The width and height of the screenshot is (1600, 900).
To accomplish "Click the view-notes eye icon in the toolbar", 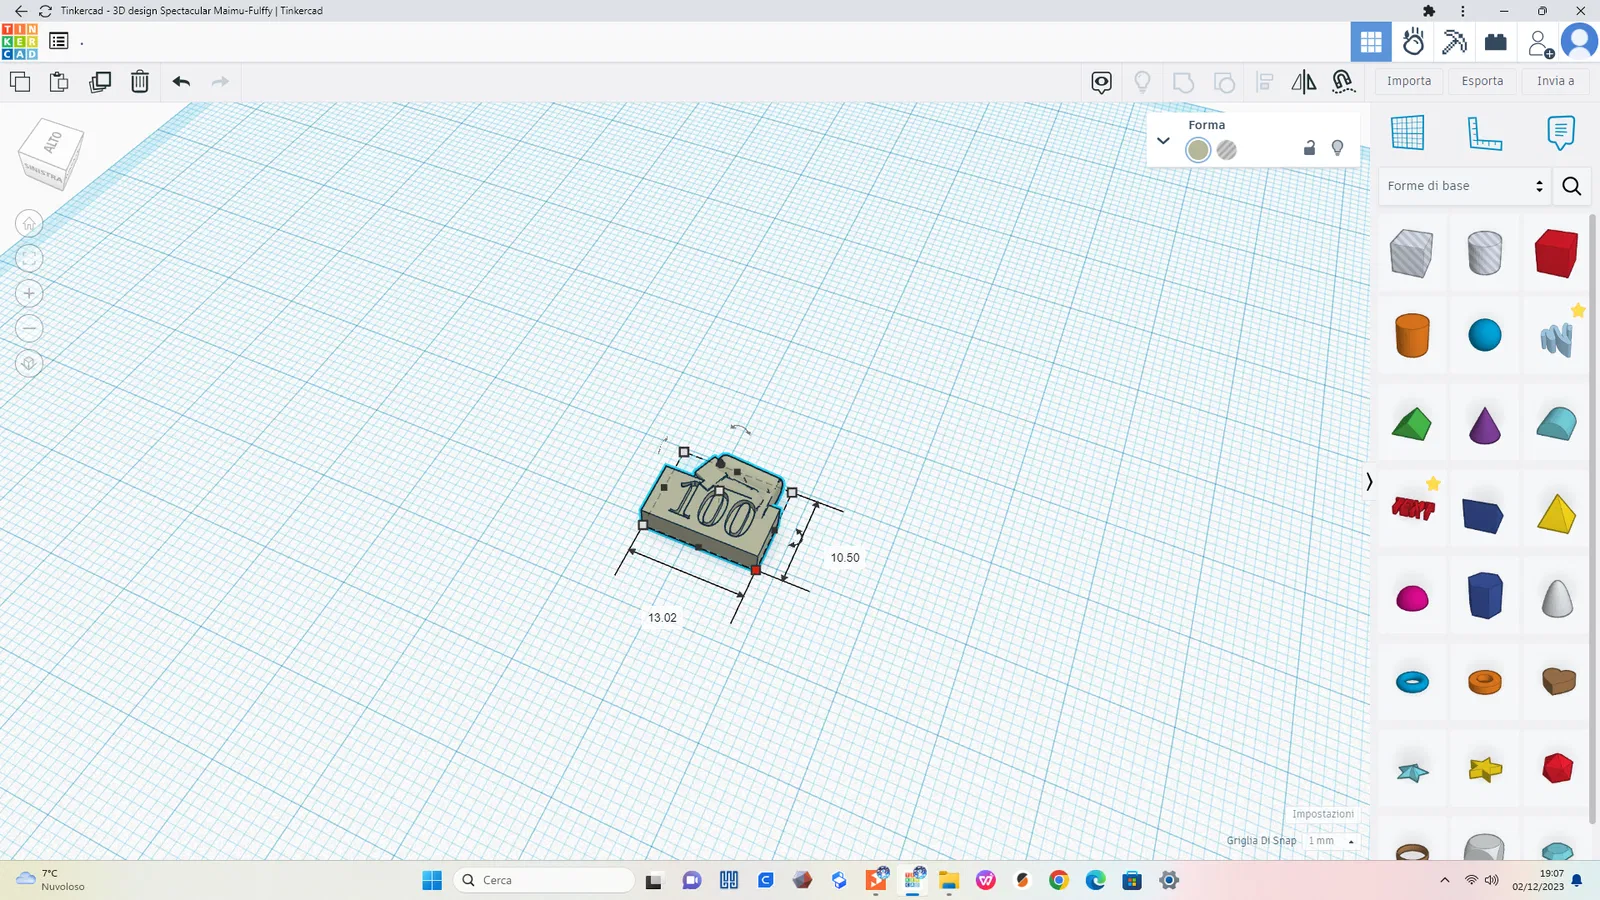I will click(x=1102, y=82).
